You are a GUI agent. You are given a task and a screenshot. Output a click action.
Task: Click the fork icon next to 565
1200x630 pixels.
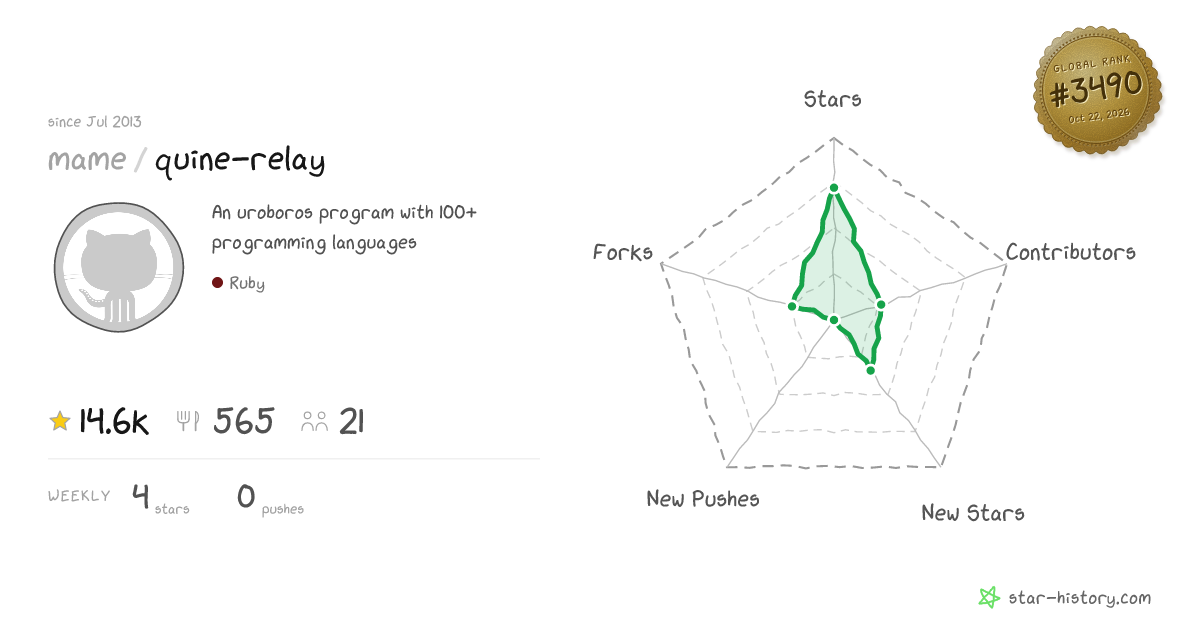click(187, 422)
